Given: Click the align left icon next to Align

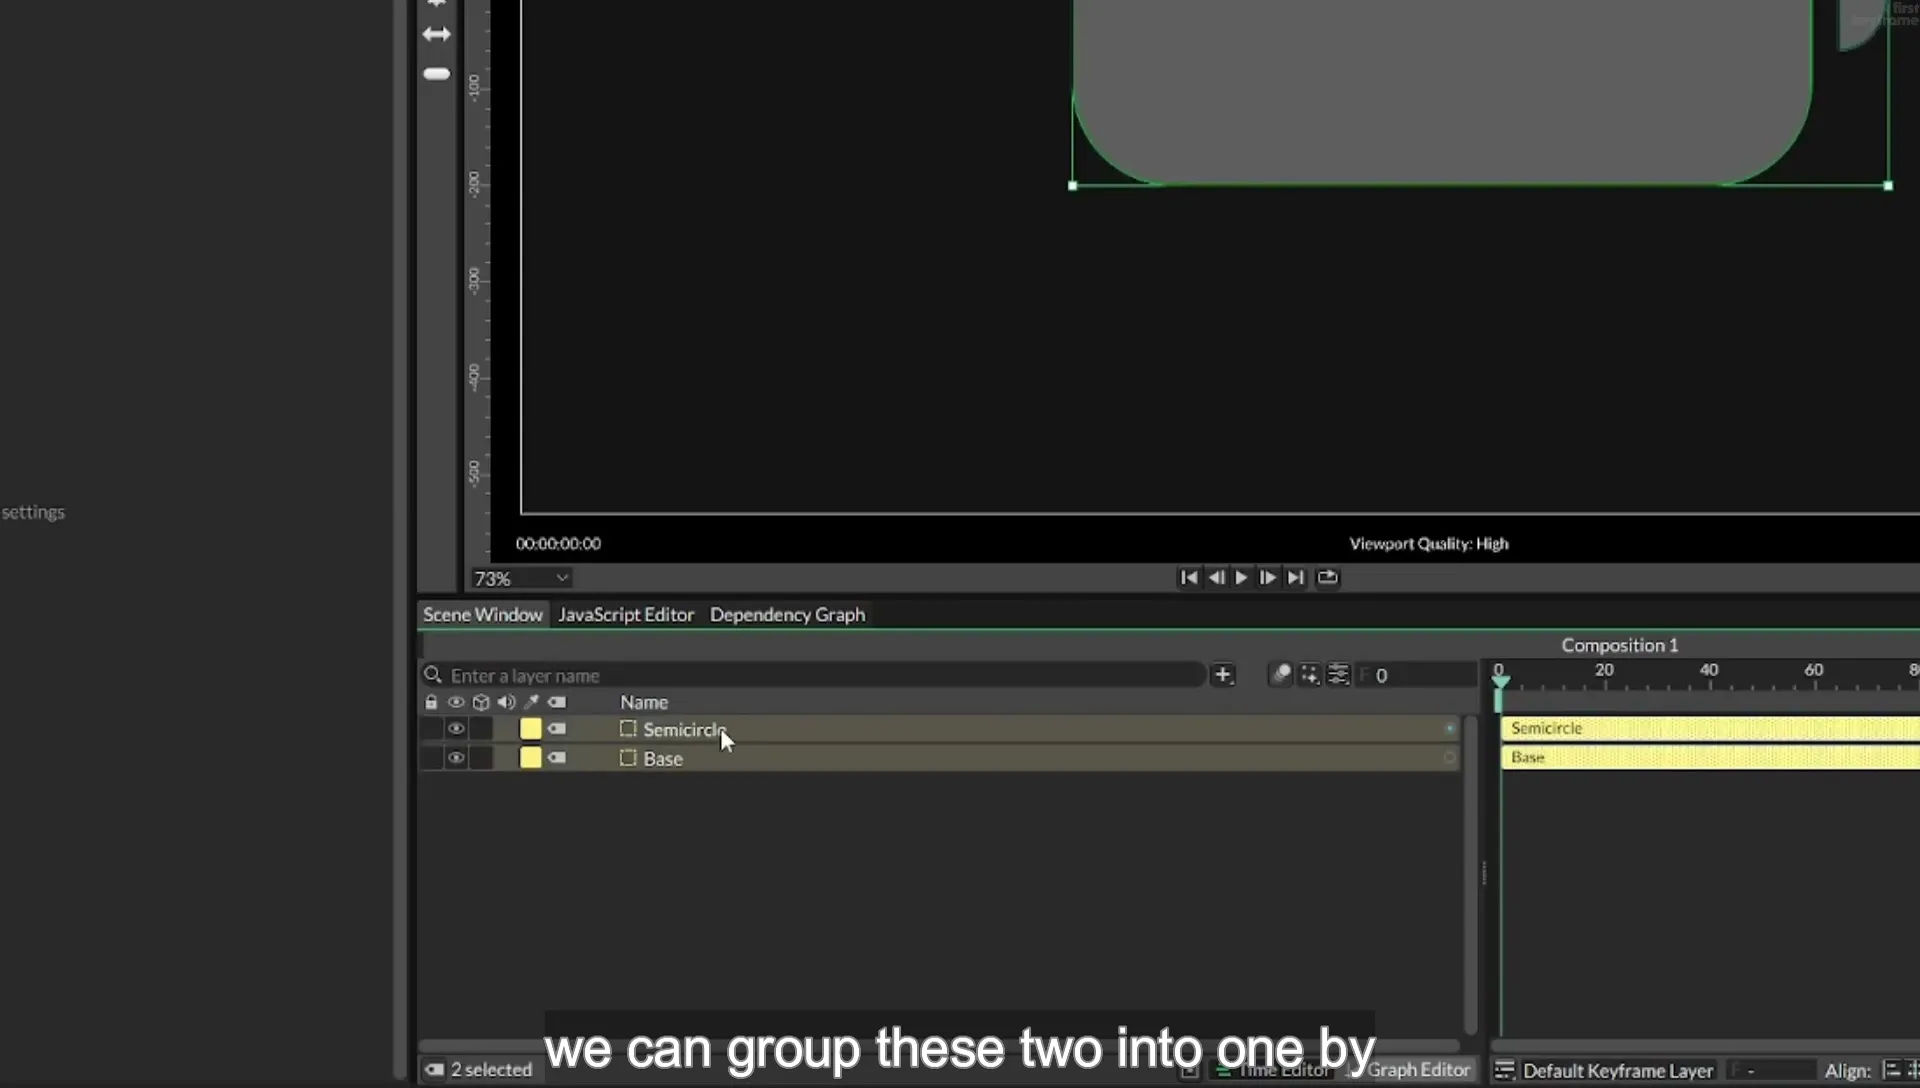Looking at the screenshot, I should (1891, 1070).
